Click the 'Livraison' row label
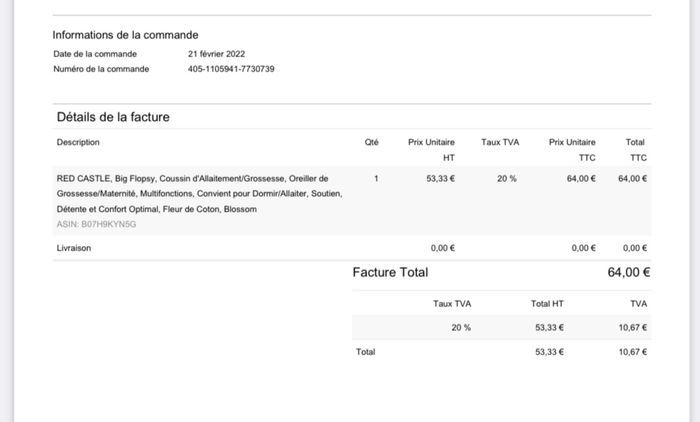700x422 pixels. click(74, 248)
